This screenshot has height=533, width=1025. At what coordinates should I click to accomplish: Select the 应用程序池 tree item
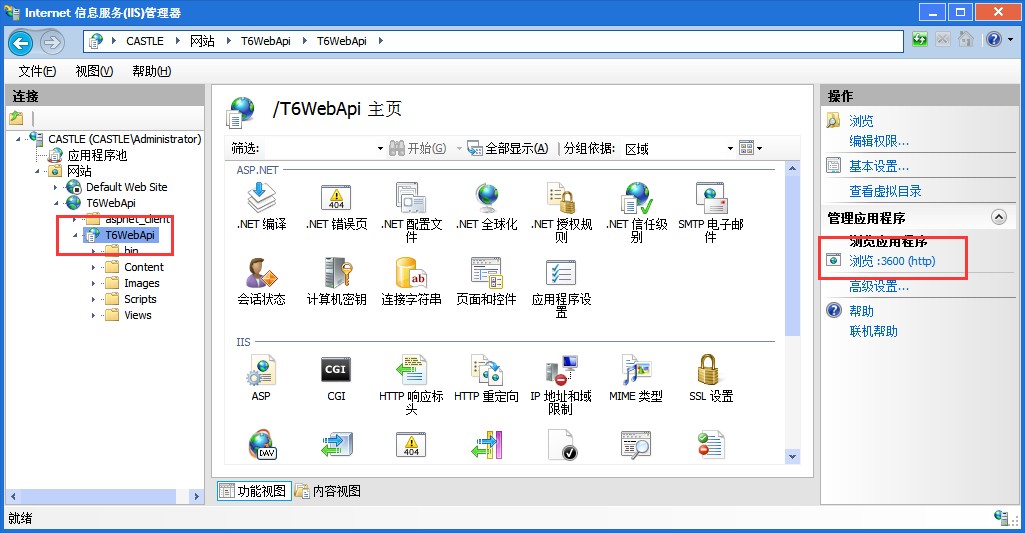click(97, 155)
